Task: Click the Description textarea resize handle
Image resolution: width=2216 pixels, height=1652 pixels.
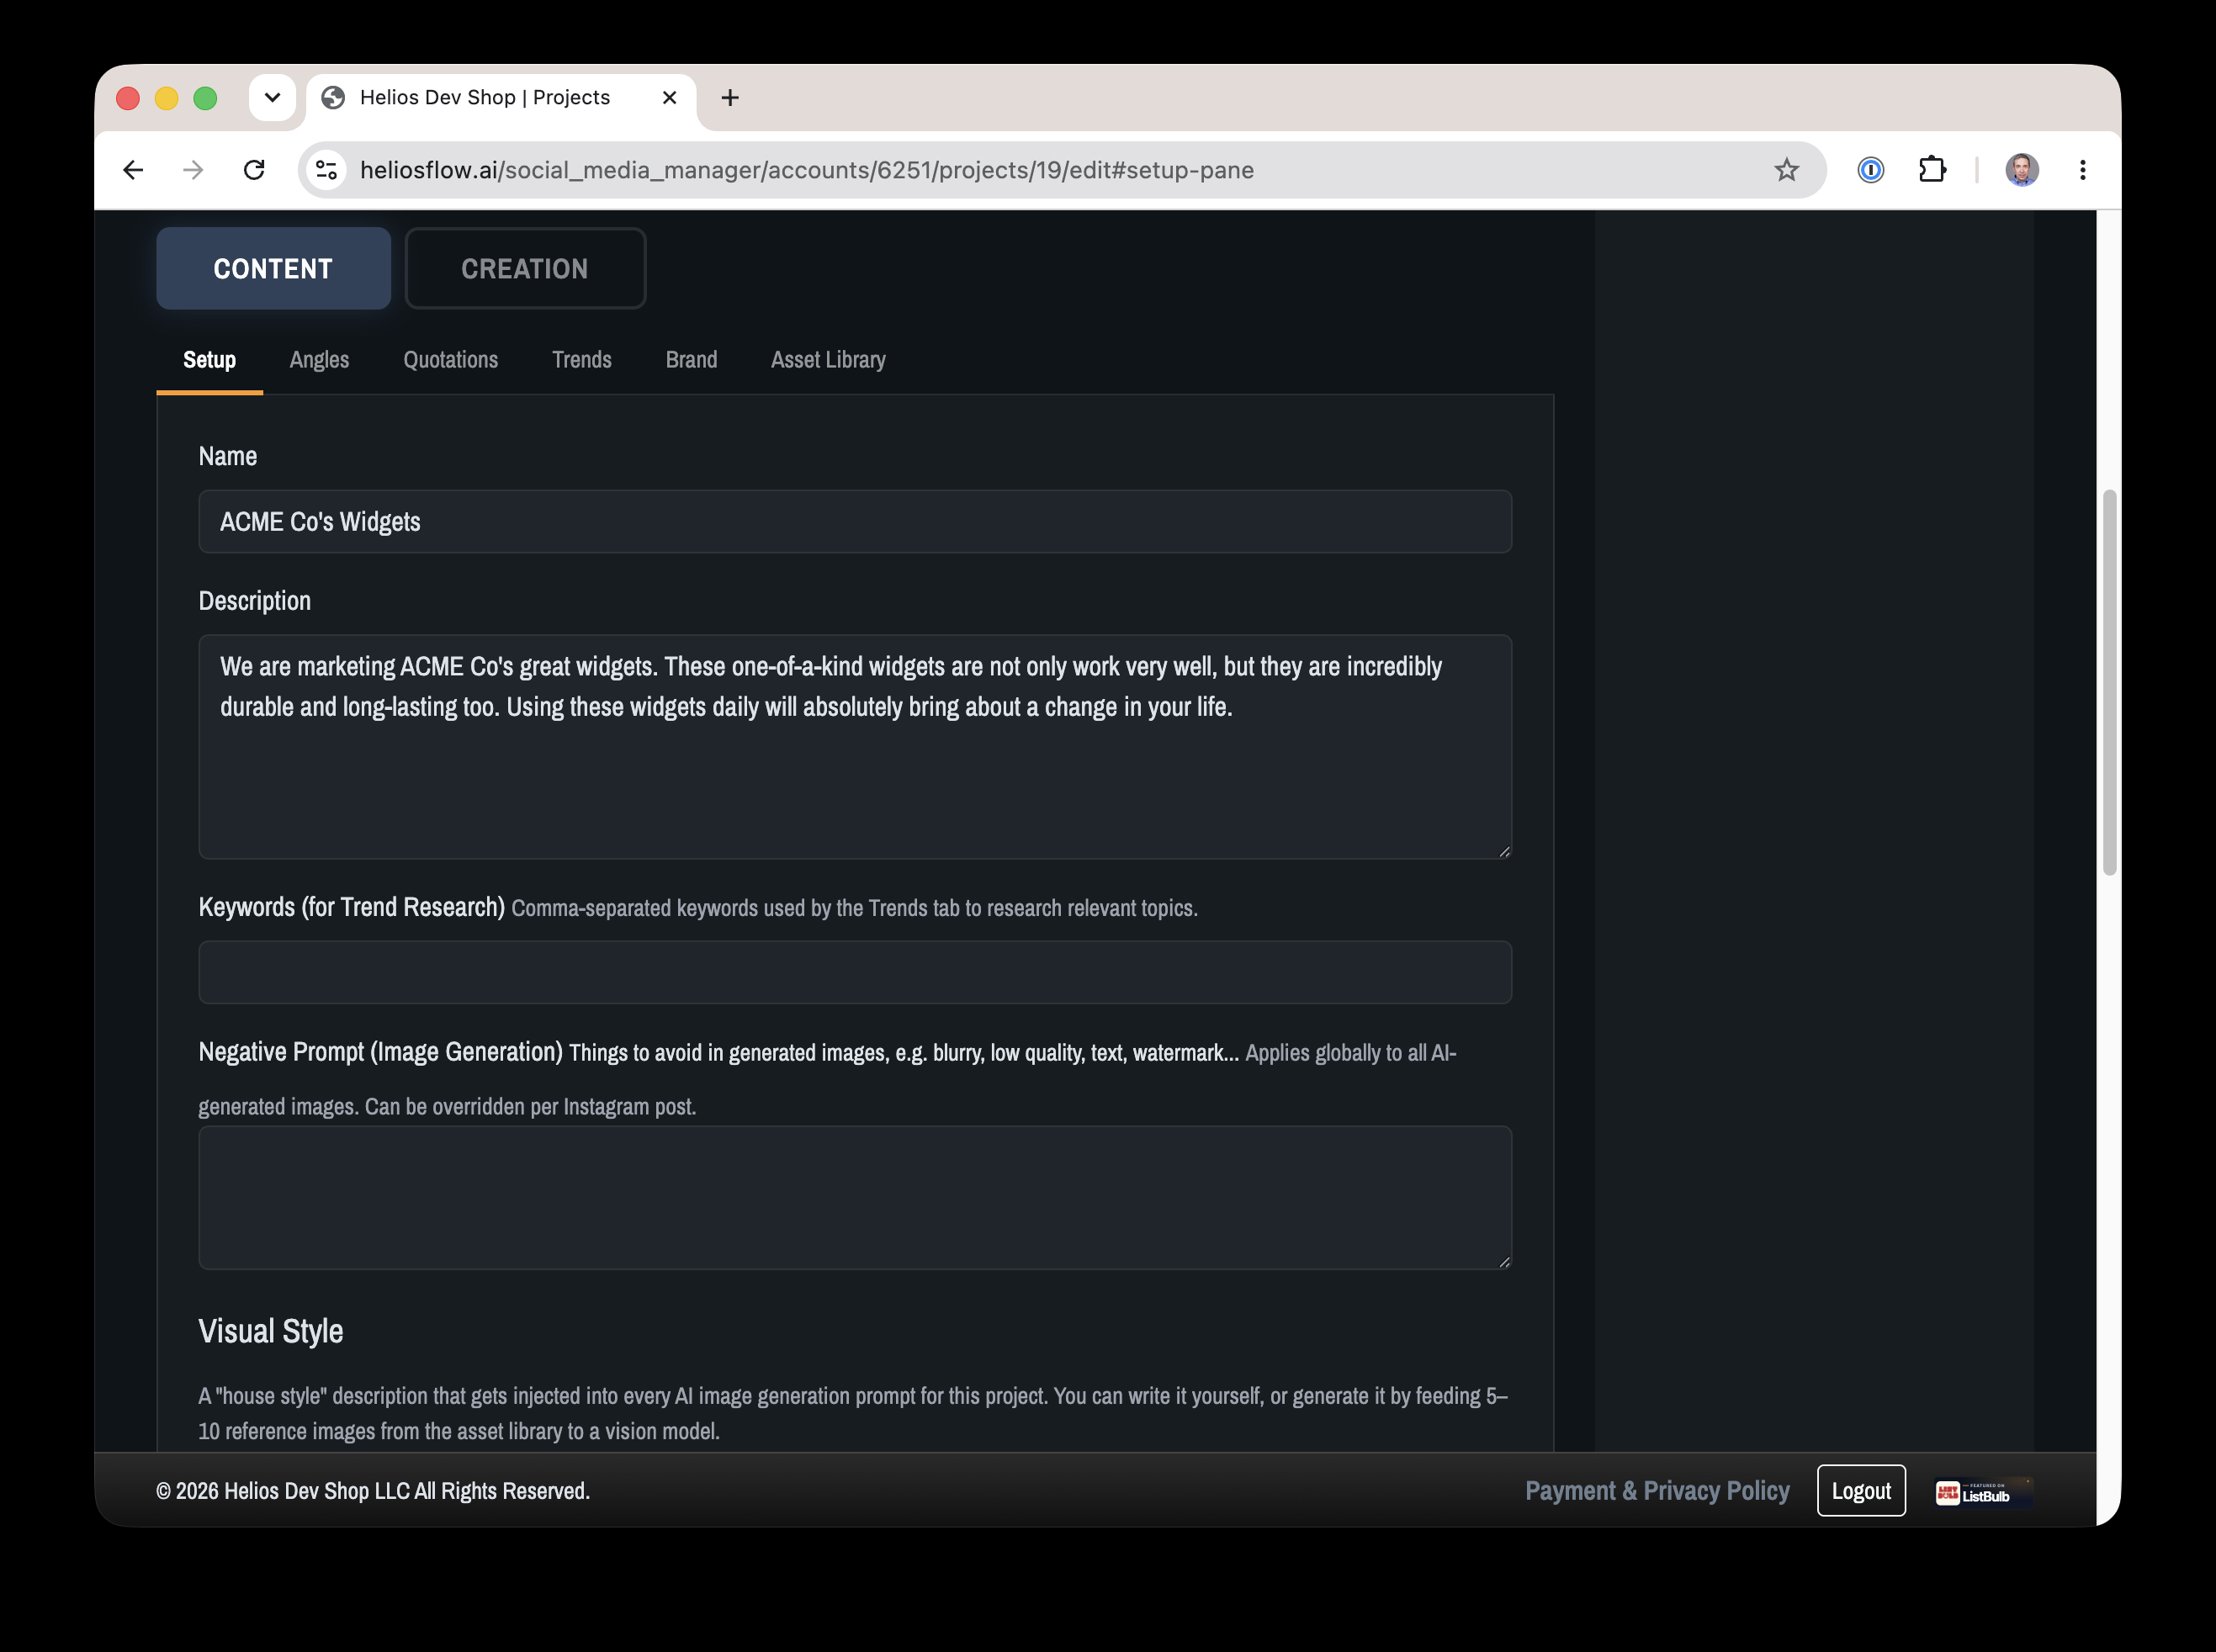Action: pos(1504,851)
